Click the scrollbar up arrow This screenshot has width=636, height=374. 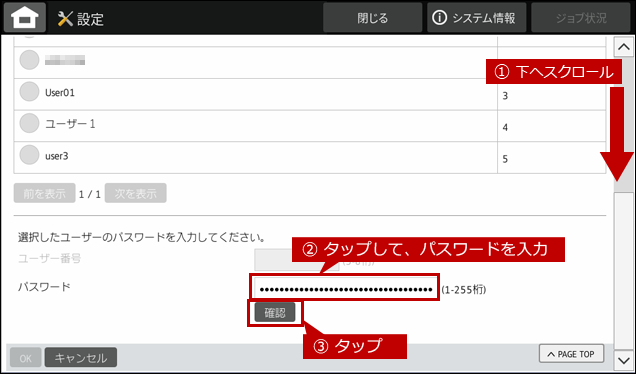pyautogui.click(x=624, y=47)
